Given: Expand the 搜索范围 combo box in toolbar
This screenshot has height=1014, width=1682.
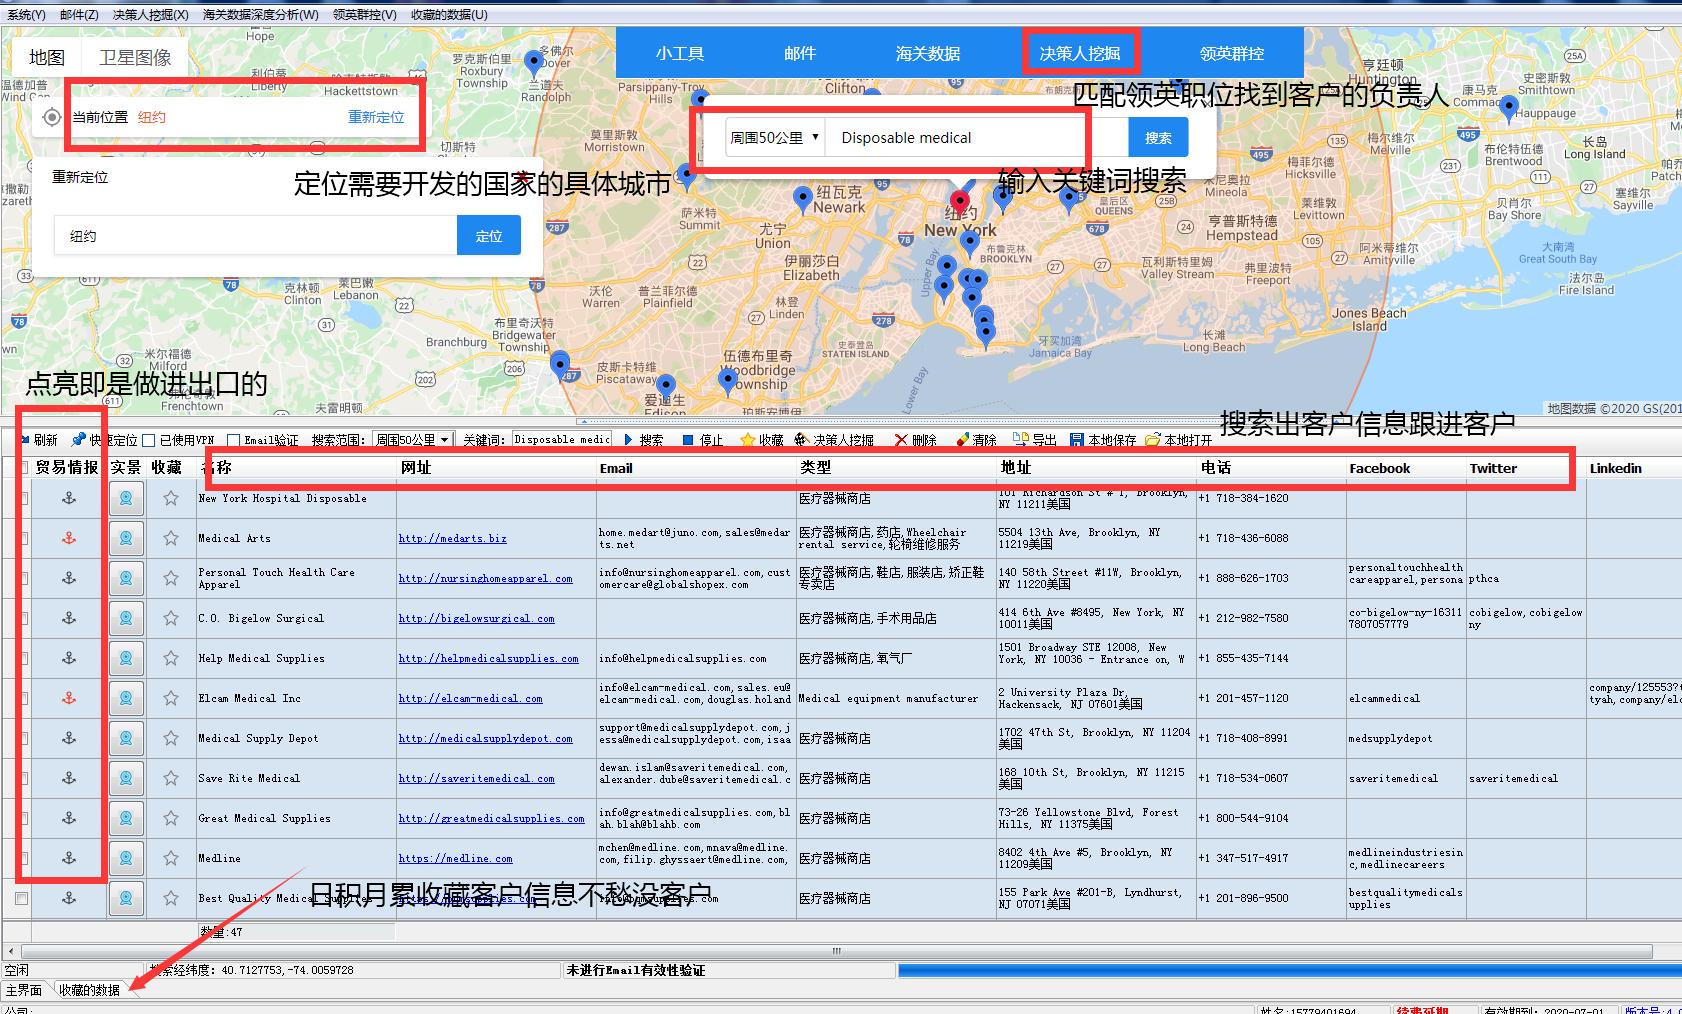Looking at the screenshot, I should [x=445, y=439].
